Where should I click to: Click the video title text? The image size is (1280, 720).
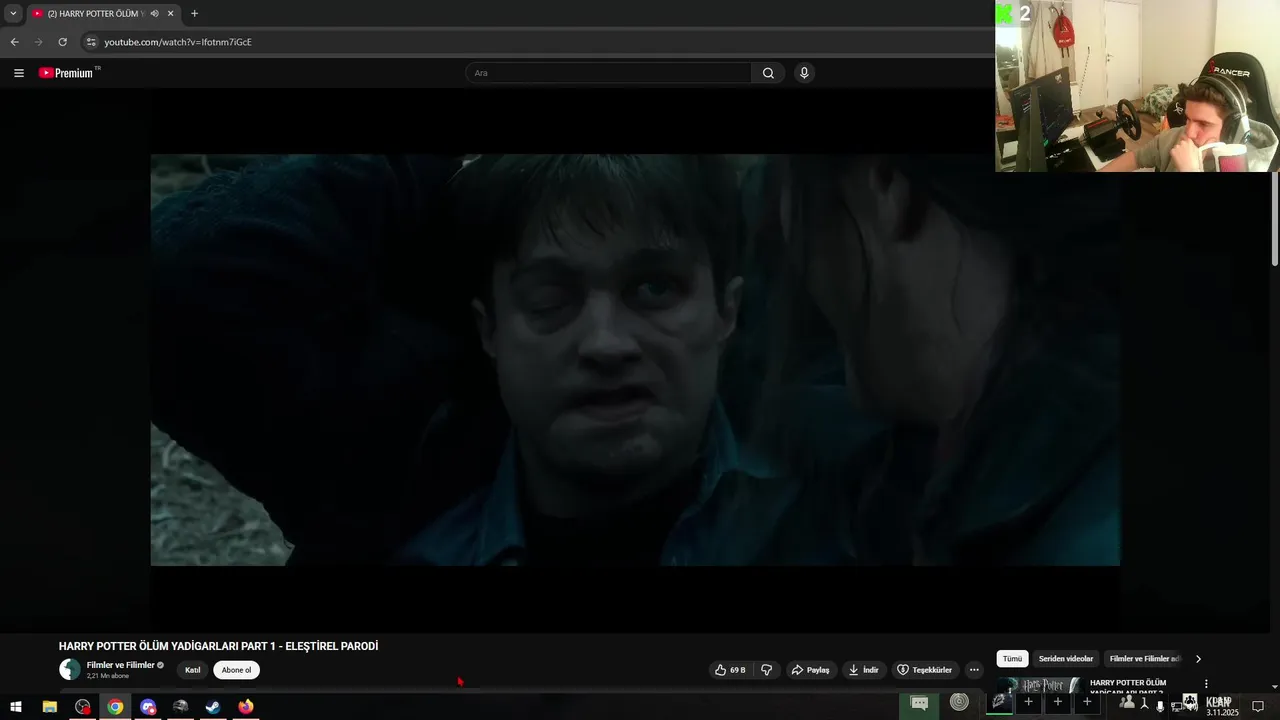(x=218, y=646)
